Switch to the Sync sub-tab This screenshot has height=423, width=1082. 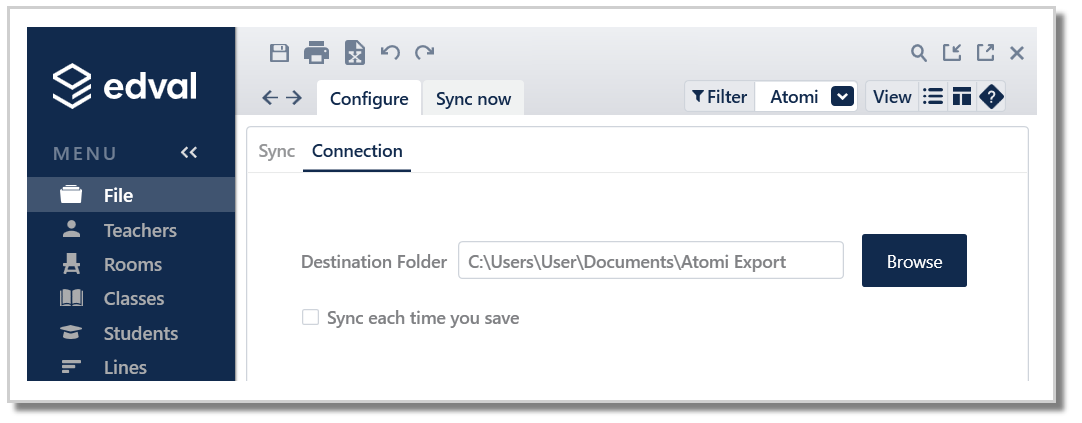277,151
